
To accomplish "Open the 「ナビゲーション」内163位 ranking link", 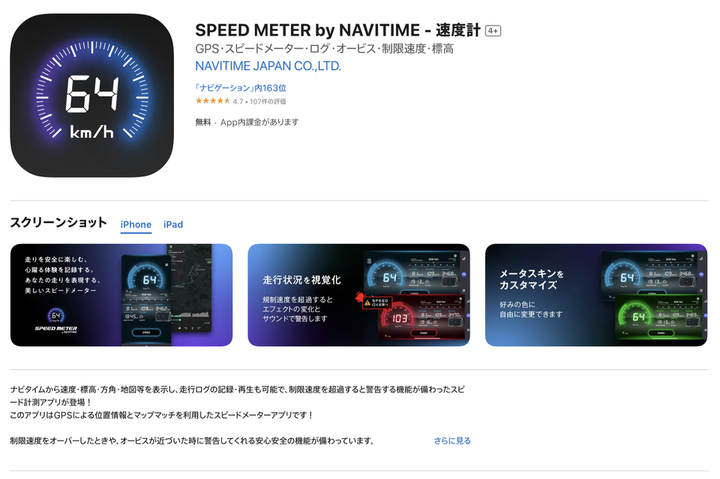I will point(241,88).
